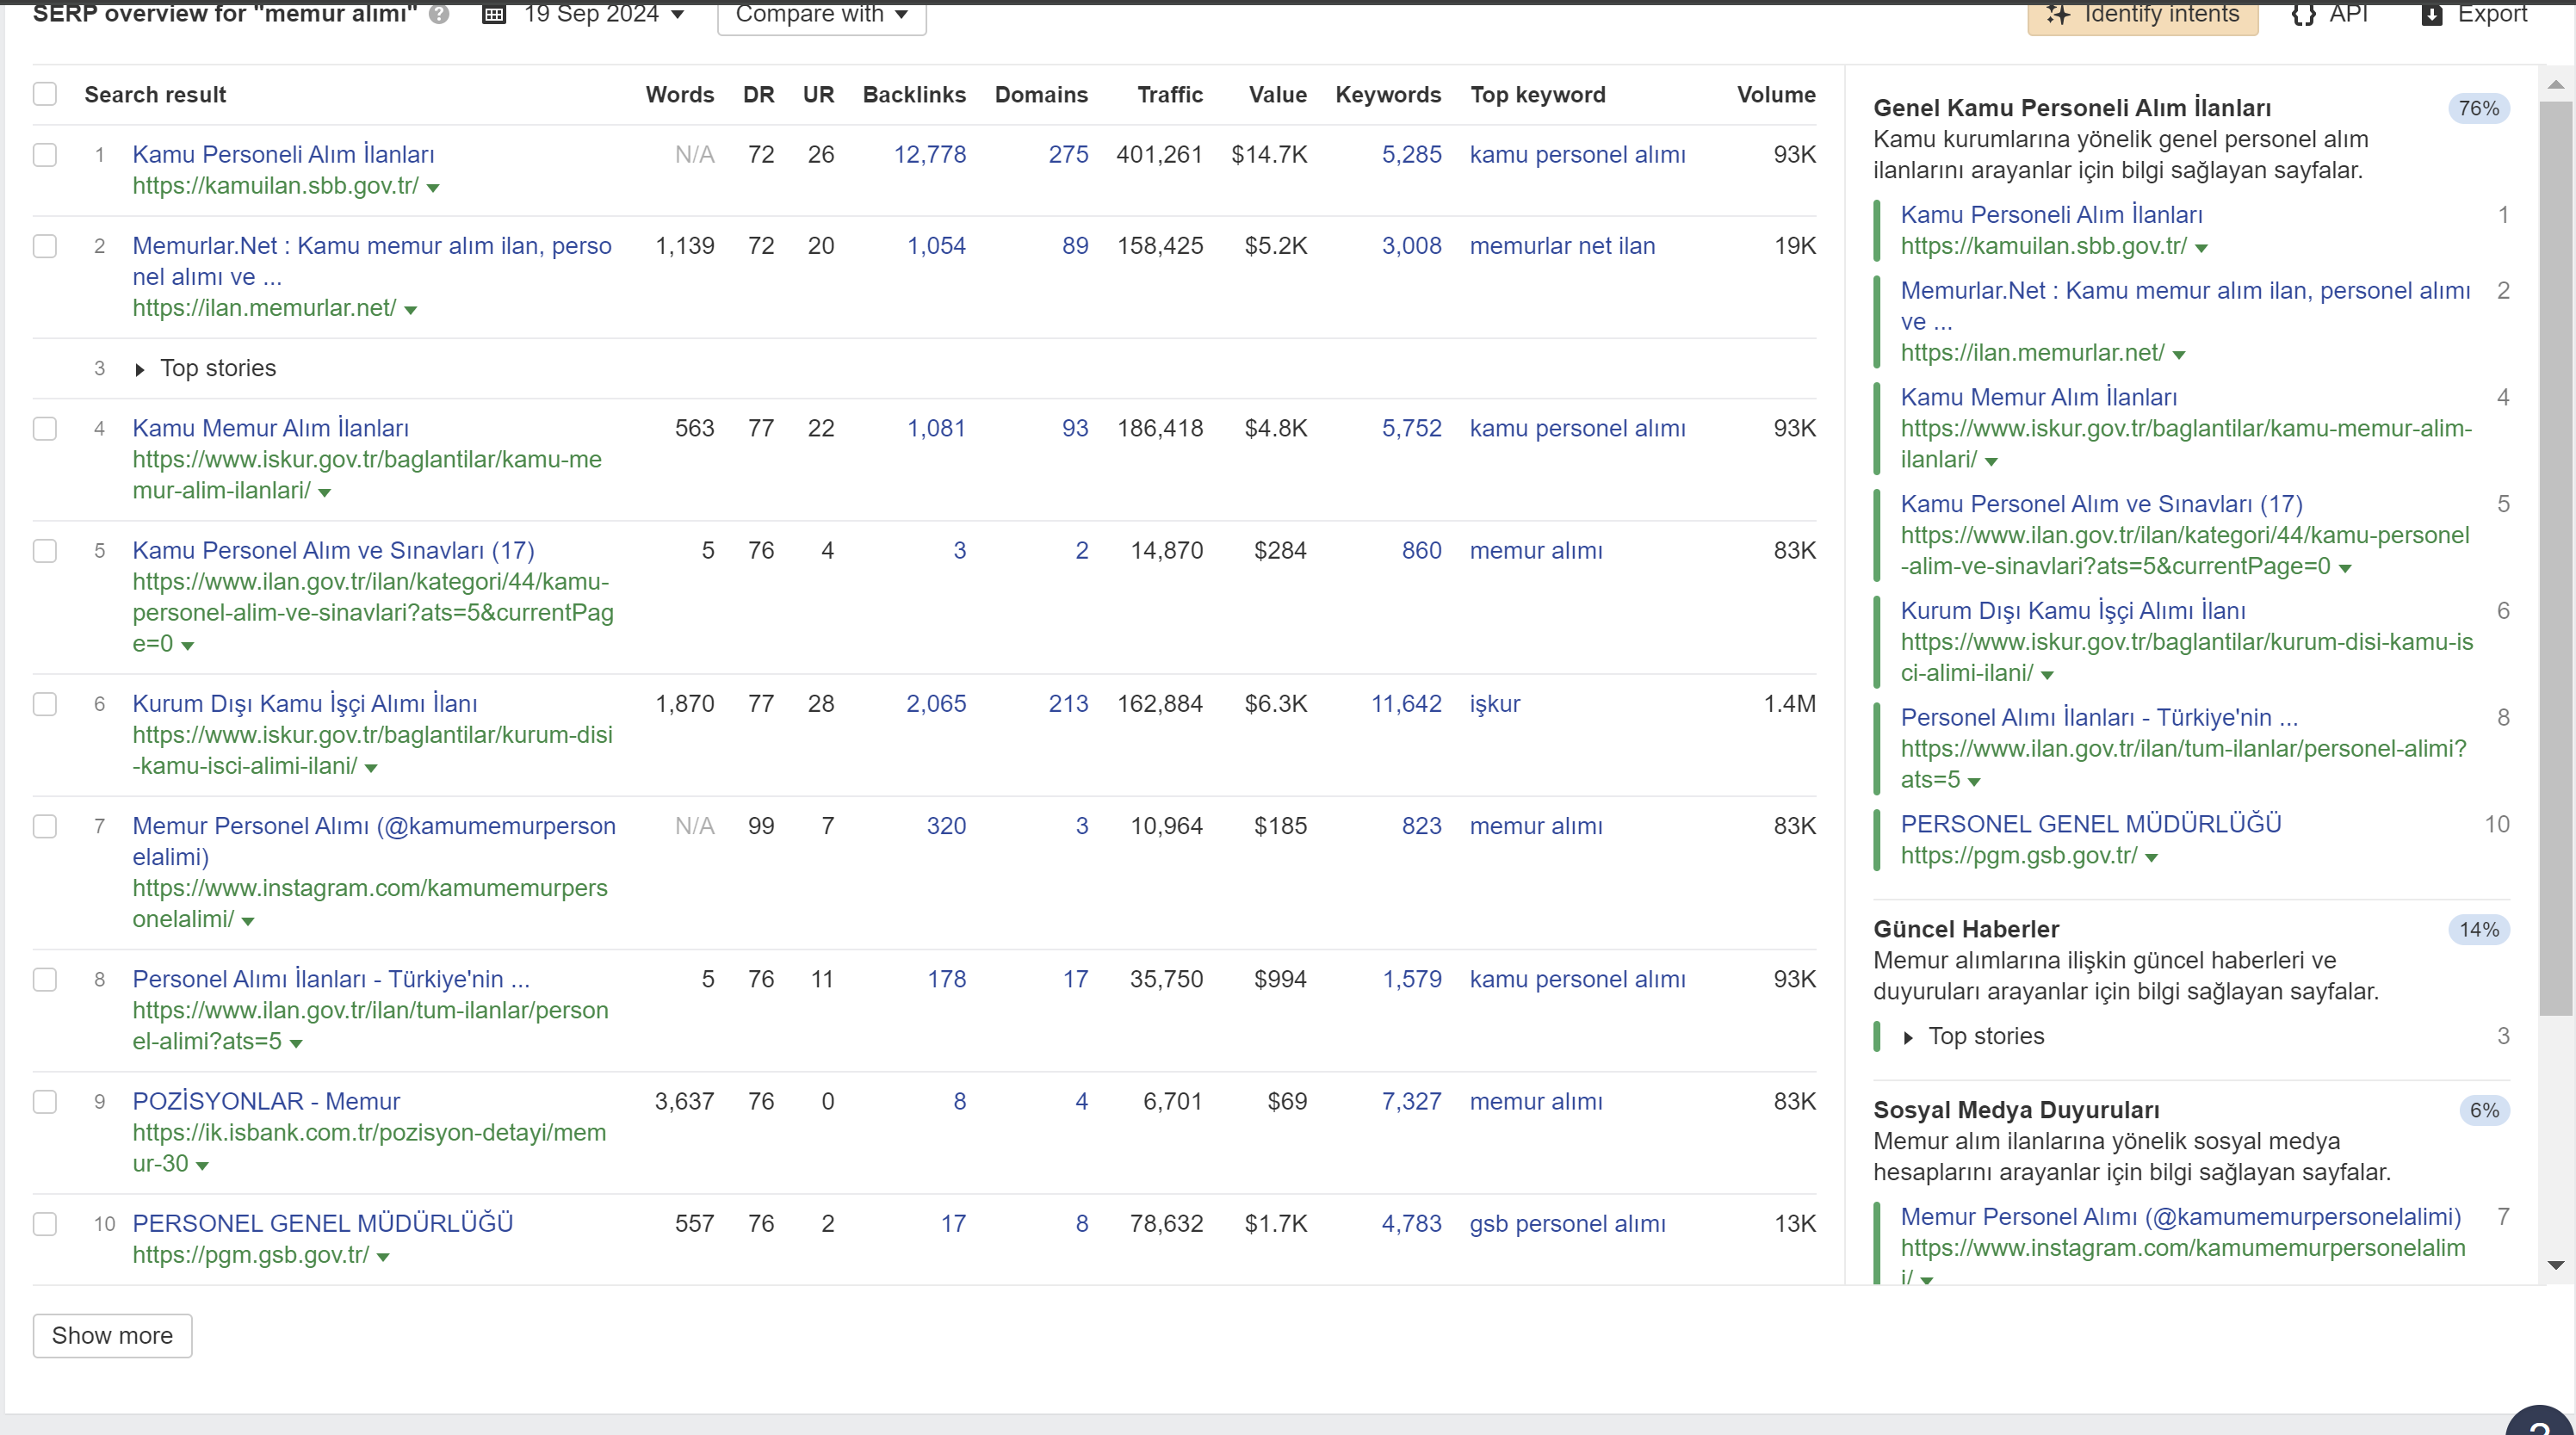The image size is (2576, 1435).
Task: Click the sparkle icon on Identify intents
Action: [2058, 14]
